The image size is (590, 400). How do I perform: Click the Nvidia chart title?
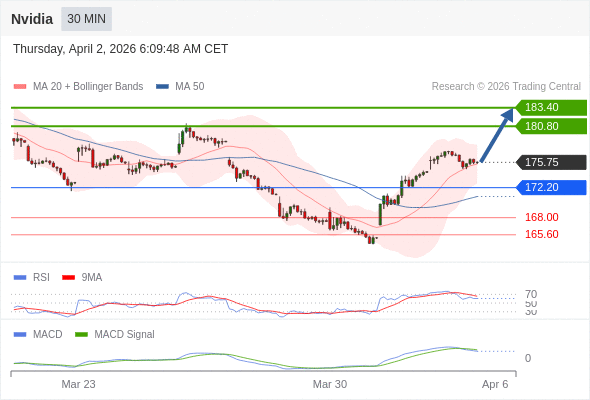32,19
